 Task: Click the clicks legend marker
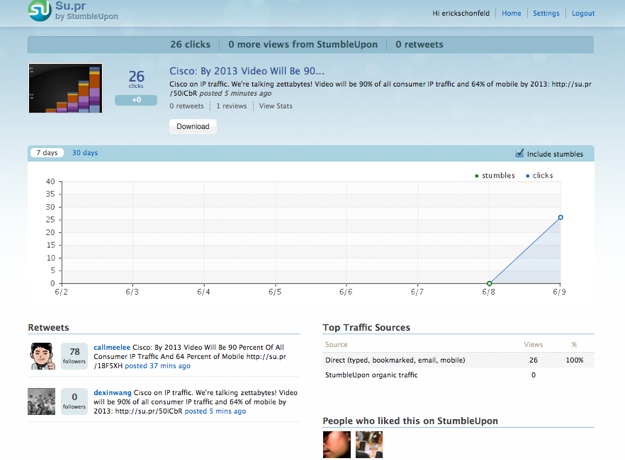pyautogui.click(x=528, y=176)
